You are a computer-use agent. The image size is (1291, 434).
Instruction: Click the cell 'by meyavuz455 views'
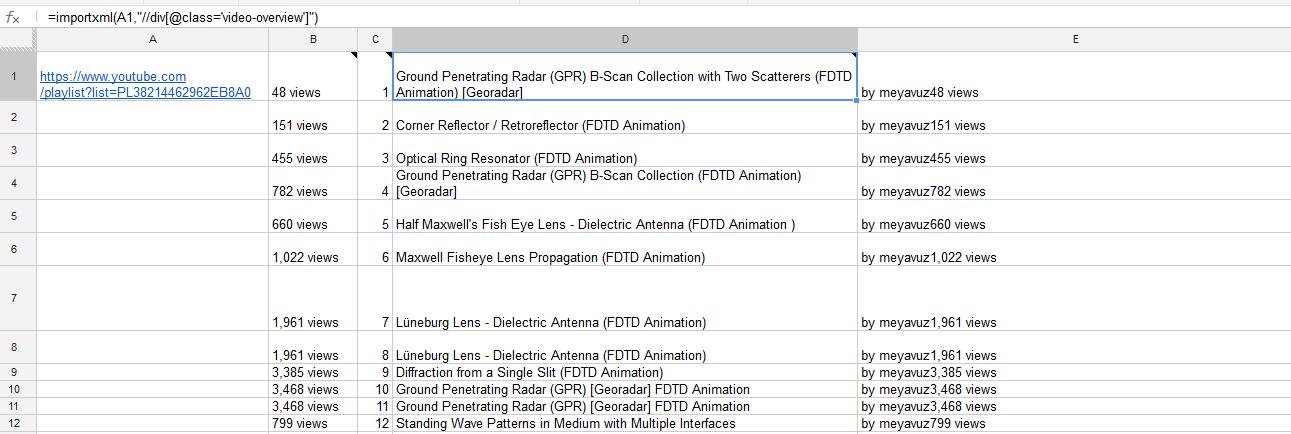1074,151
